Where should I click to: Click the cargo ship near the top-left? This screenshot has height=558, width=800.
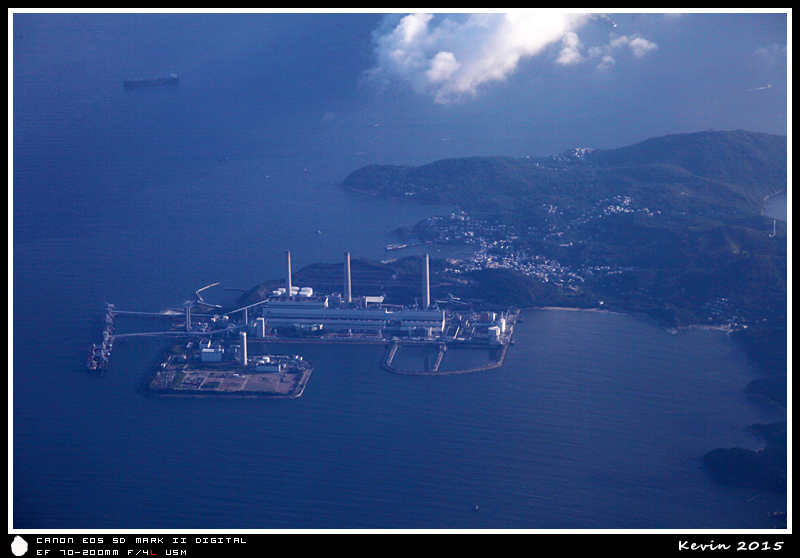[151, 80]
